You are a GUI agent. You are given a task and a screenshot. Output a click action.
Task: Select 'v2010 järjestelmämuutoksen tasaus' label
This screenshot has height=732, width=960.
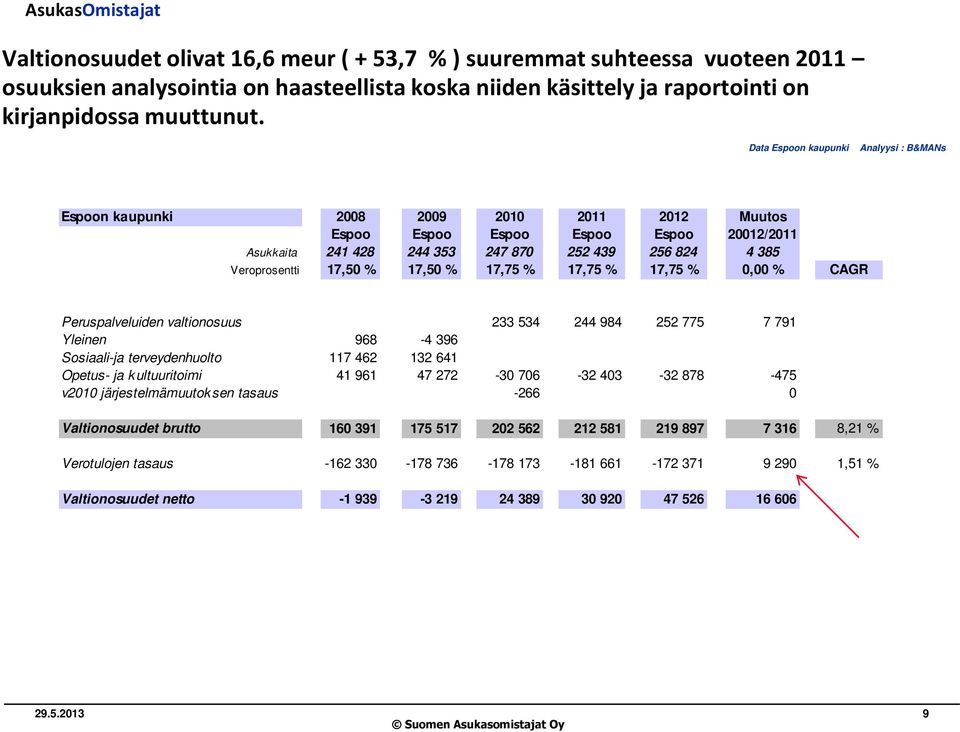click(170, 394)
